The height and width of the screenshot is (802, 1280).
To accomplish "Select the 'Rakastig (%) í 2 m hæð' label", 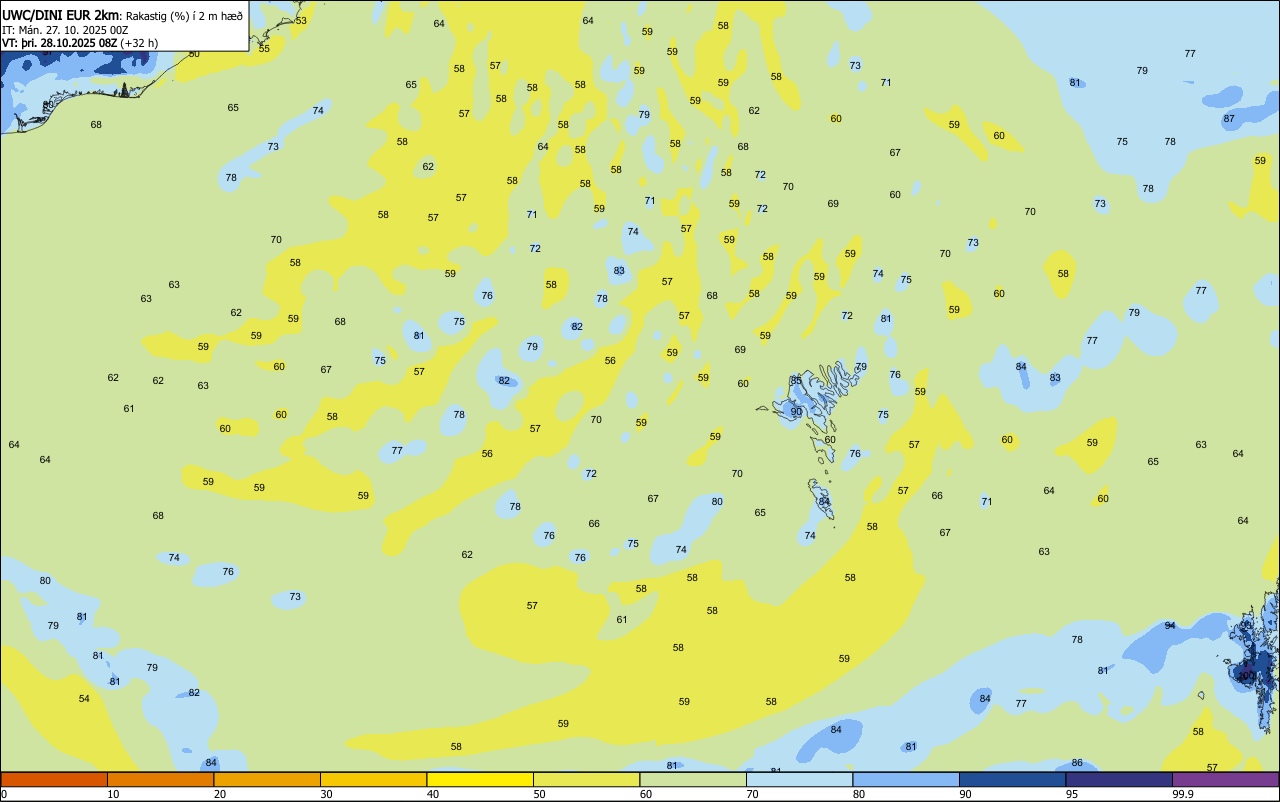I will (x=184, y=15).
